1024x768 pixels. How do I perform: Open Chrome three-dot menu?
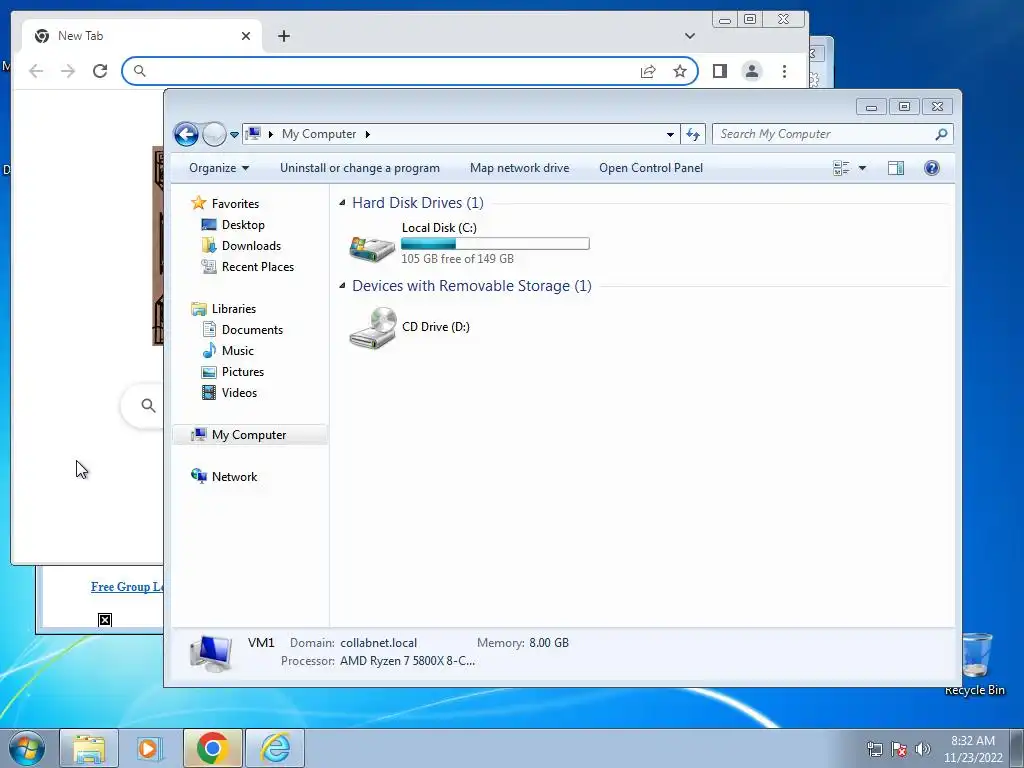tap(784, 71)
